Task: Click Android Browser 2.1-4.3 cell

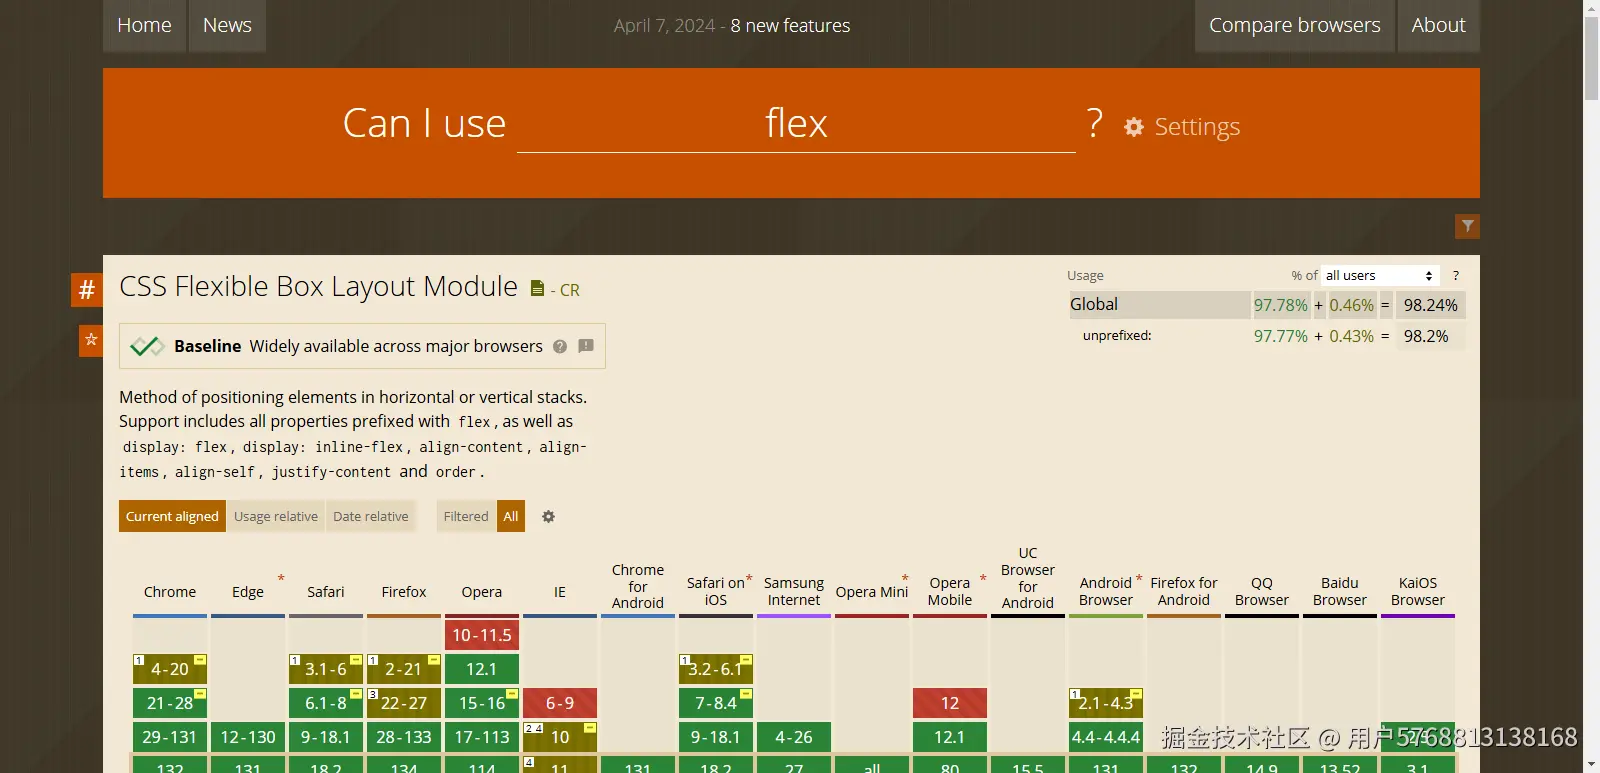Action: click(1106, 703)
